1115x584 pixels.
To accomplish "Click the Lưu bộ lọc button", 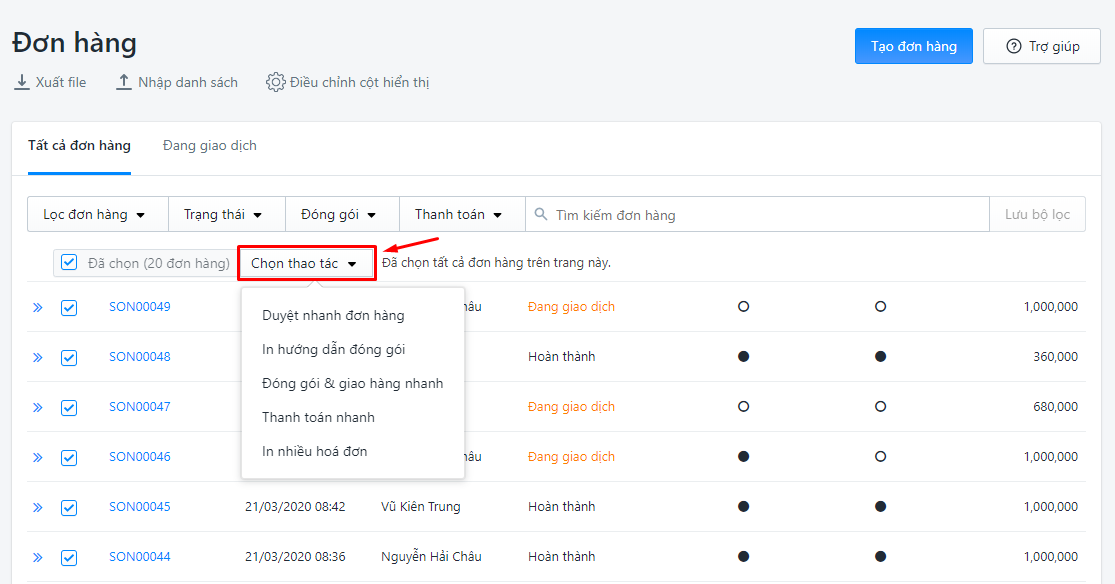I will (1037, 214).
